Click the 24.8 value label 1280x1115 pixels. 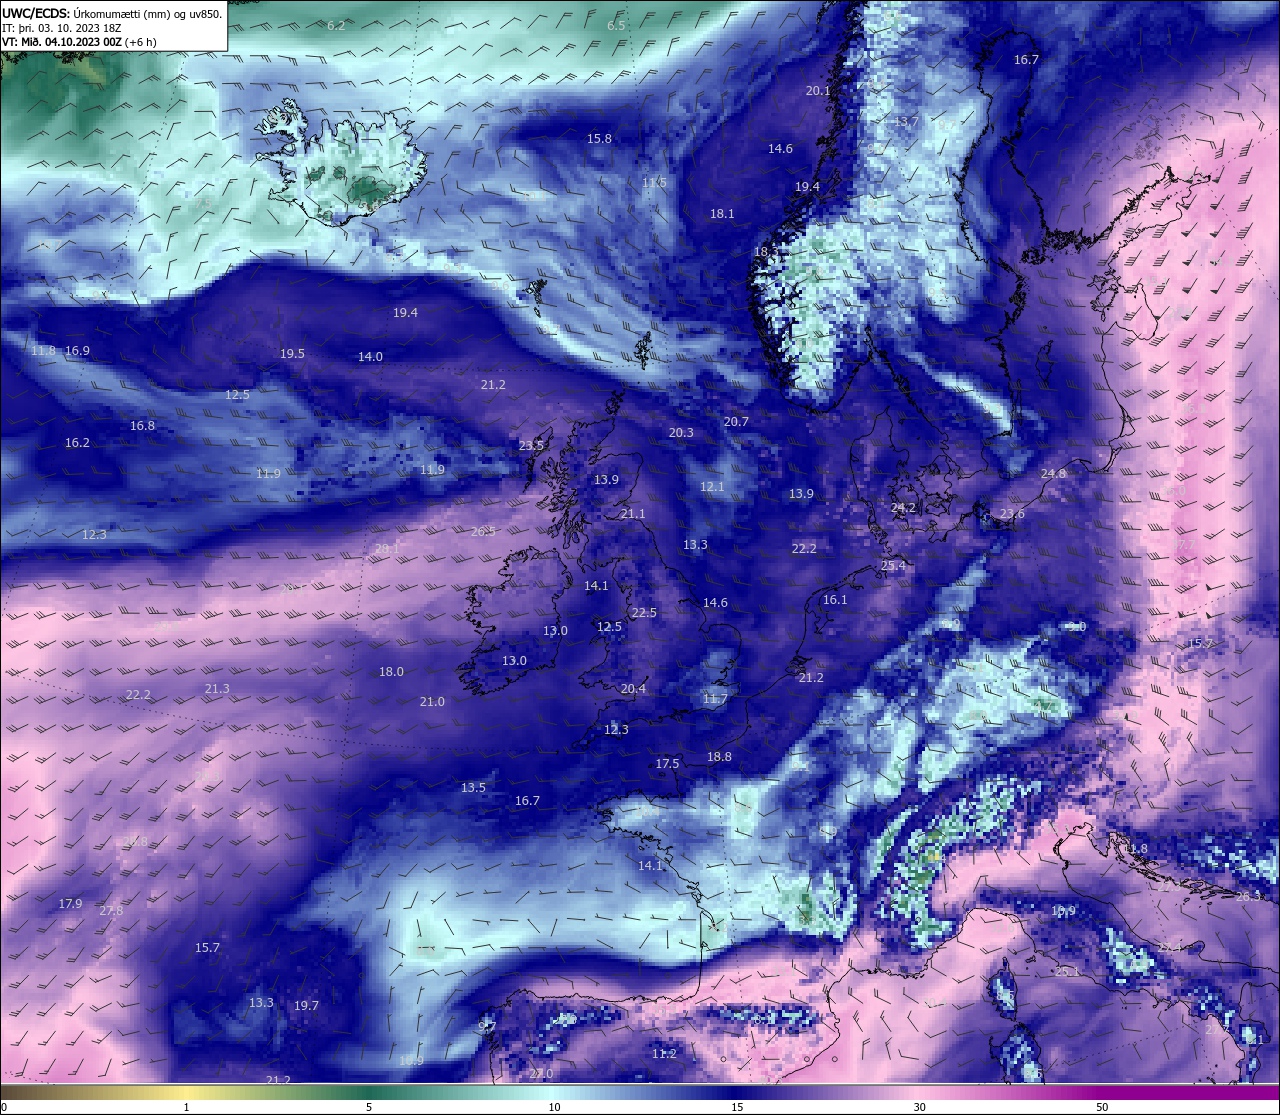[1053, 474]
